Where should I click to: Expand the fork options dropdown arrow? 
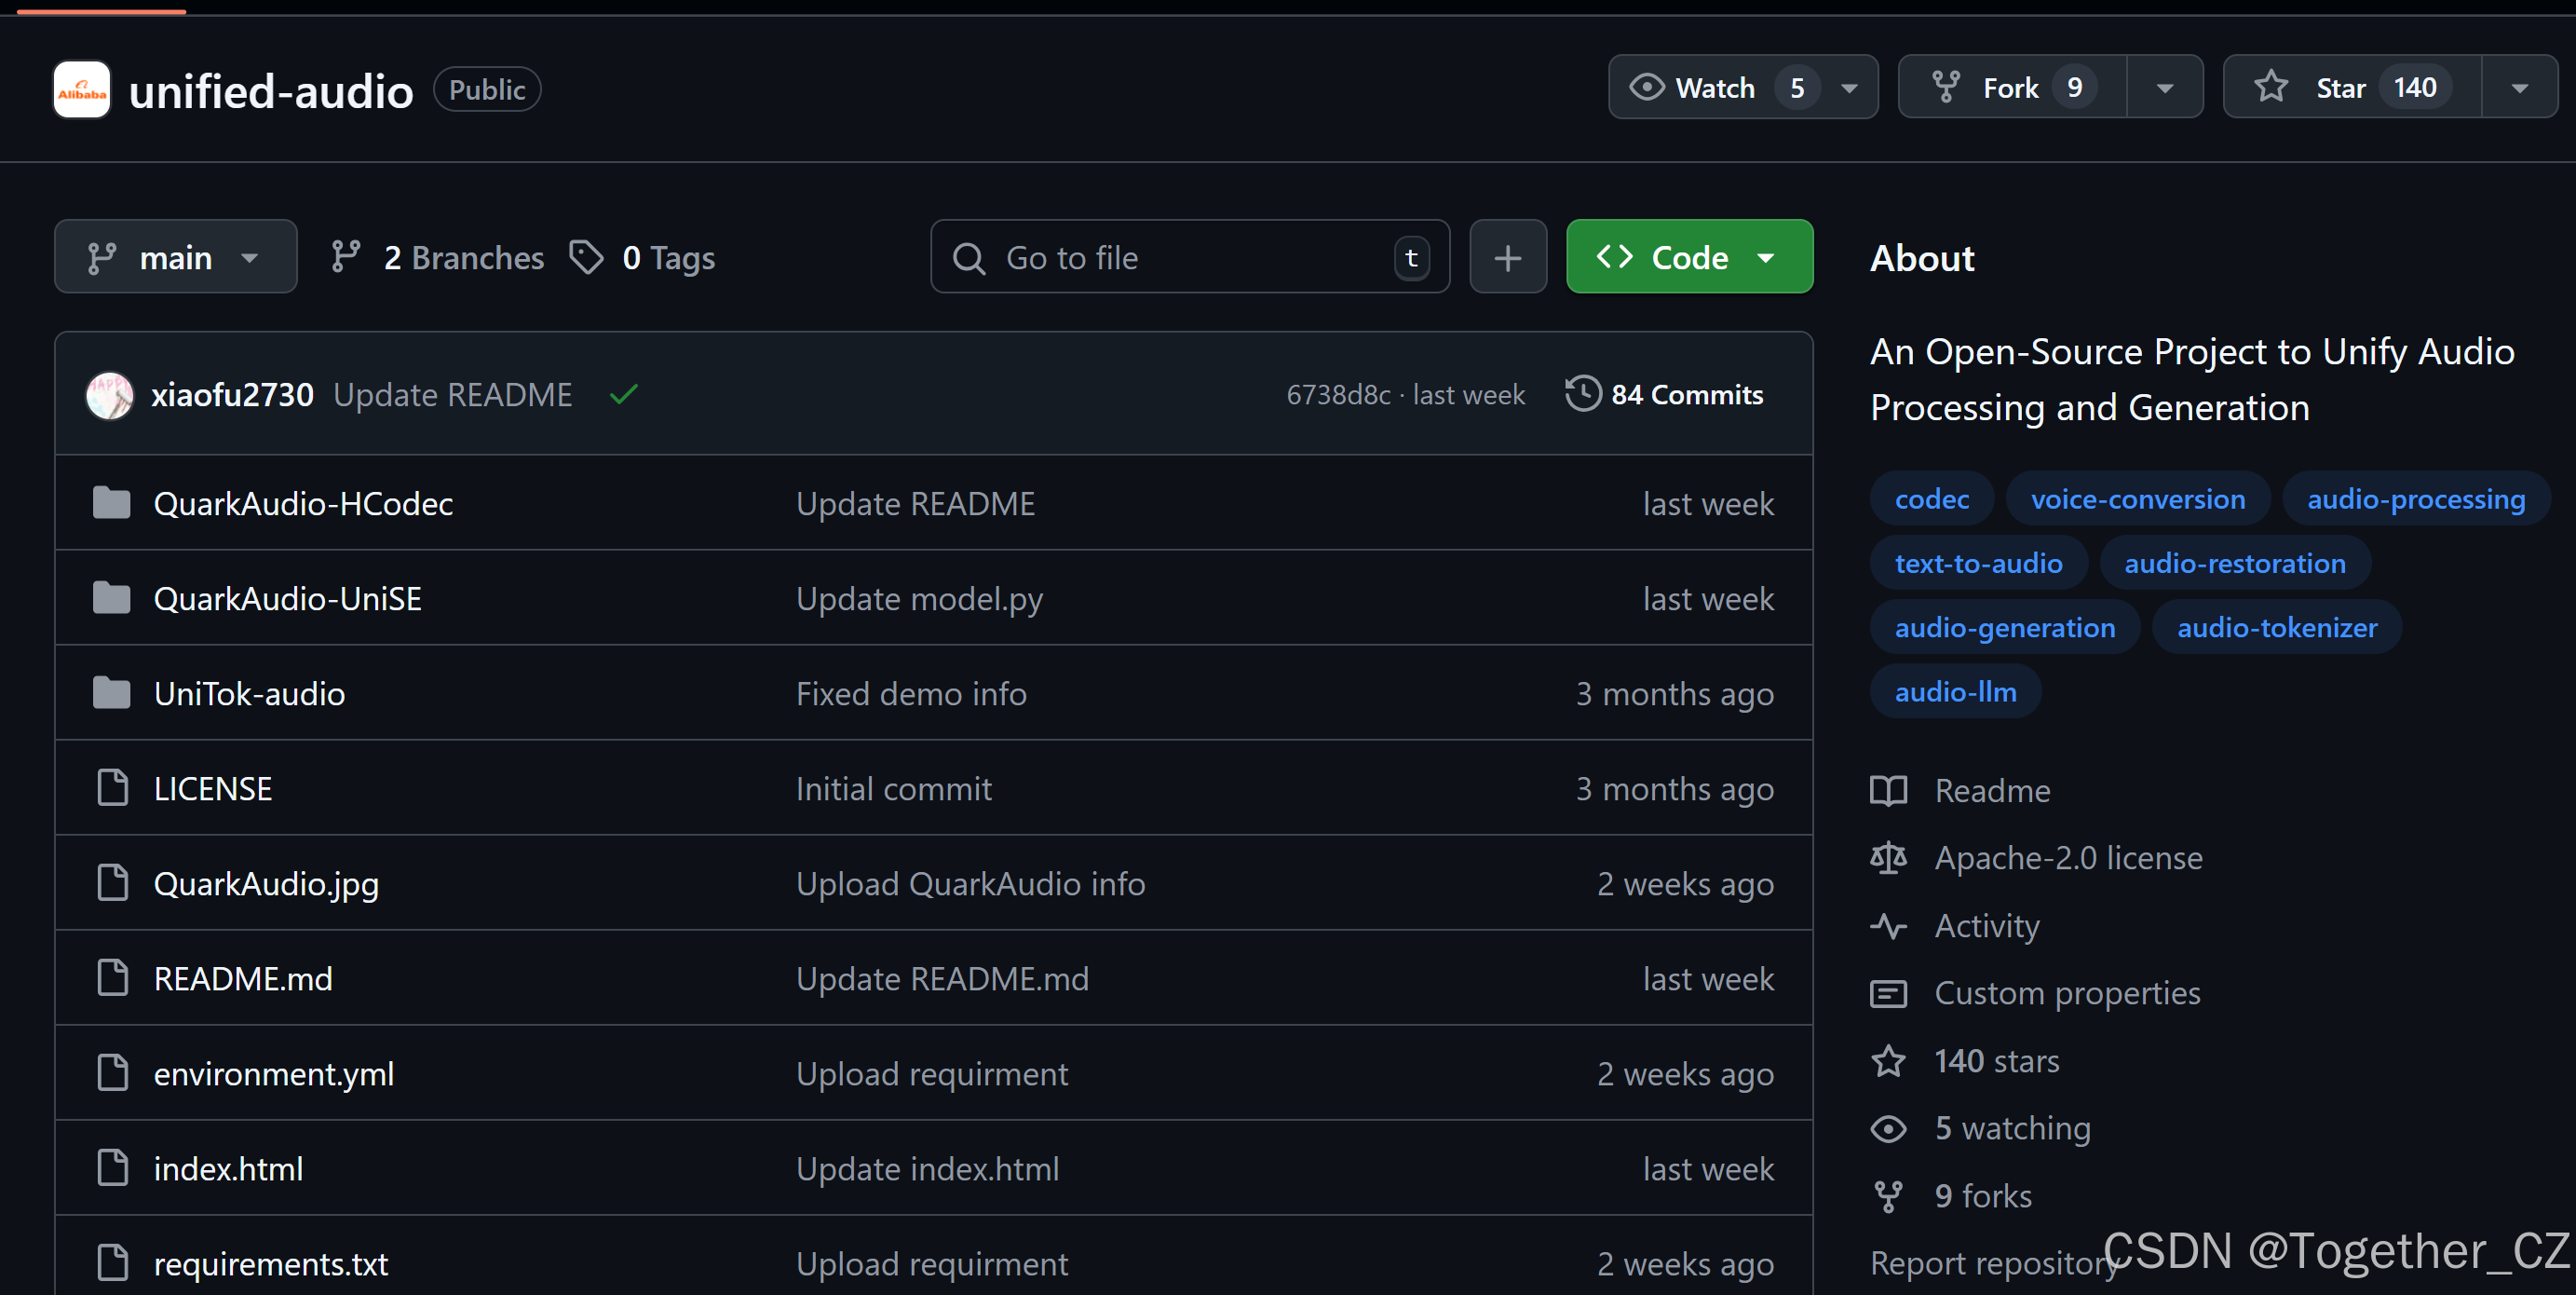2164,88
